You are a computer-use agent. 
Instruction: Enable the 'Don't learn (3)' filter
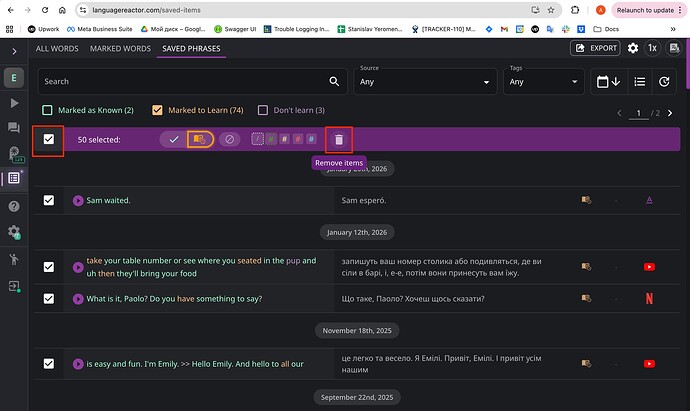tap(264, 110)
